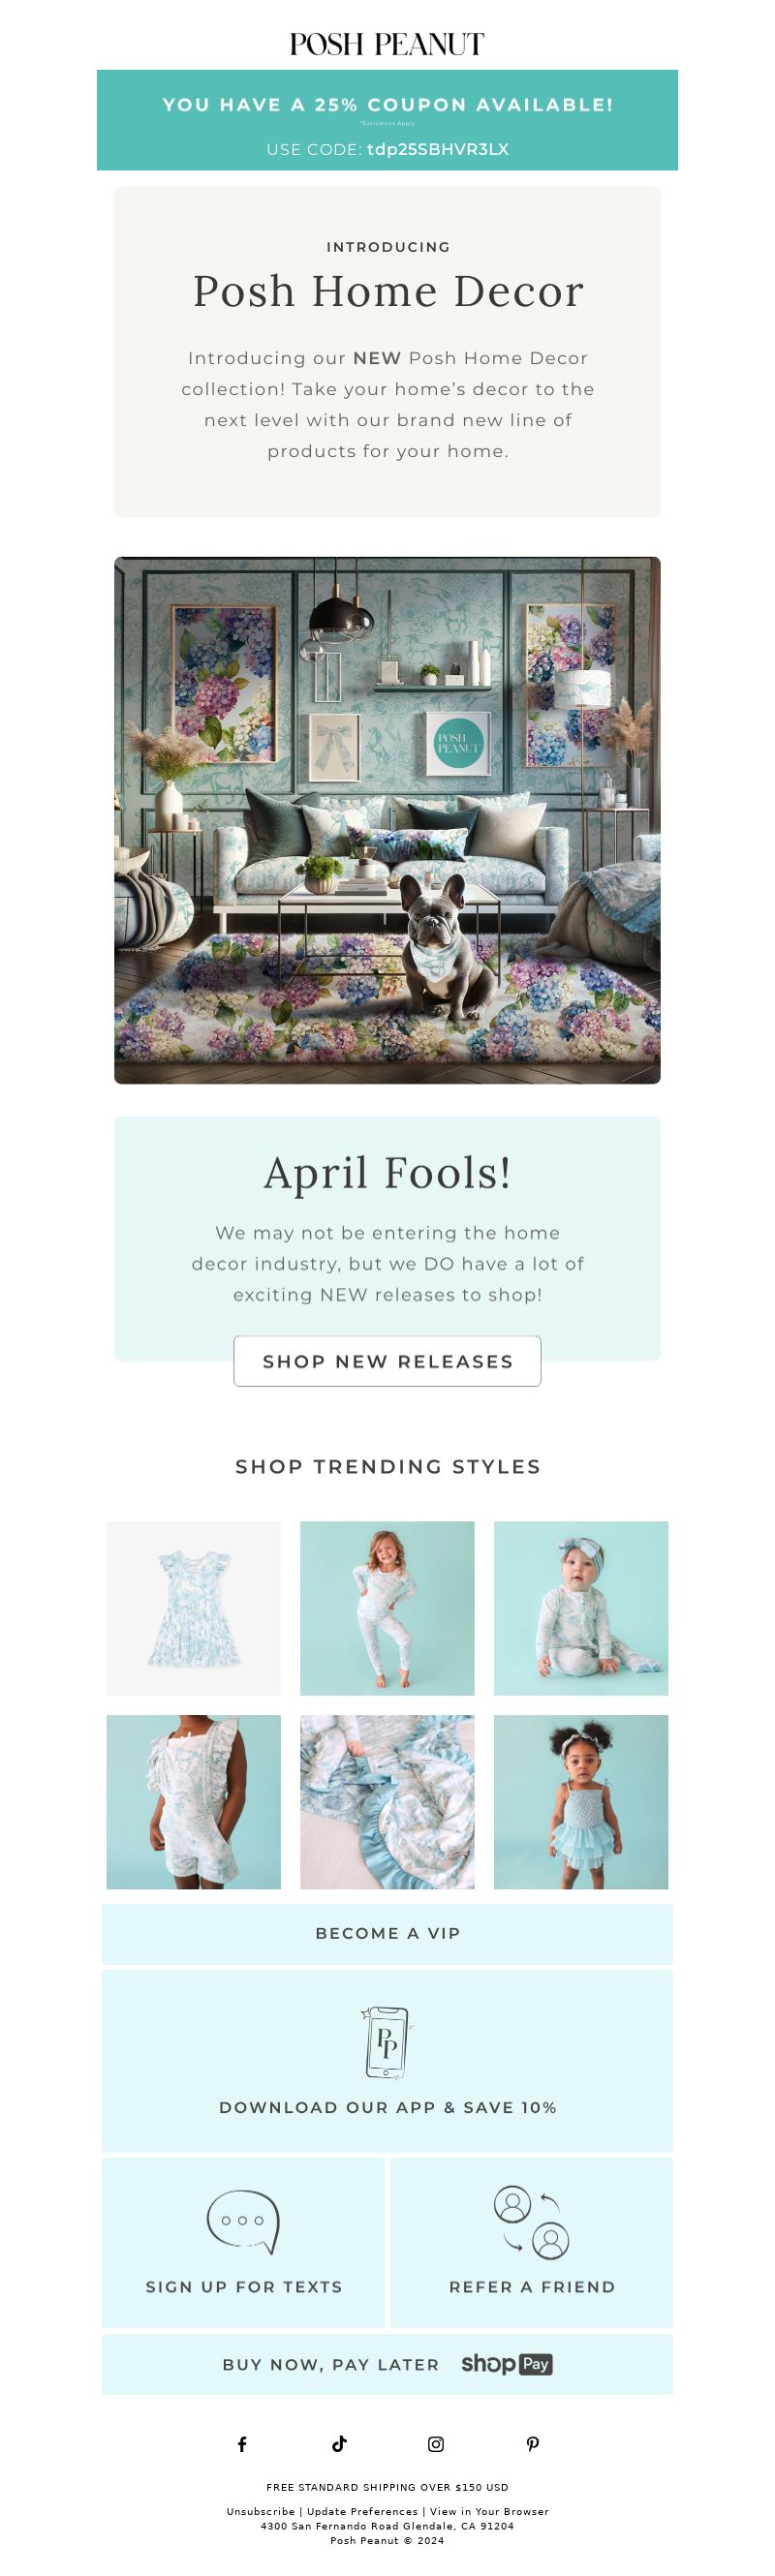Open the Pinterest social icon
Viewport: 775px width, 2576px height.
(533, 2444)
